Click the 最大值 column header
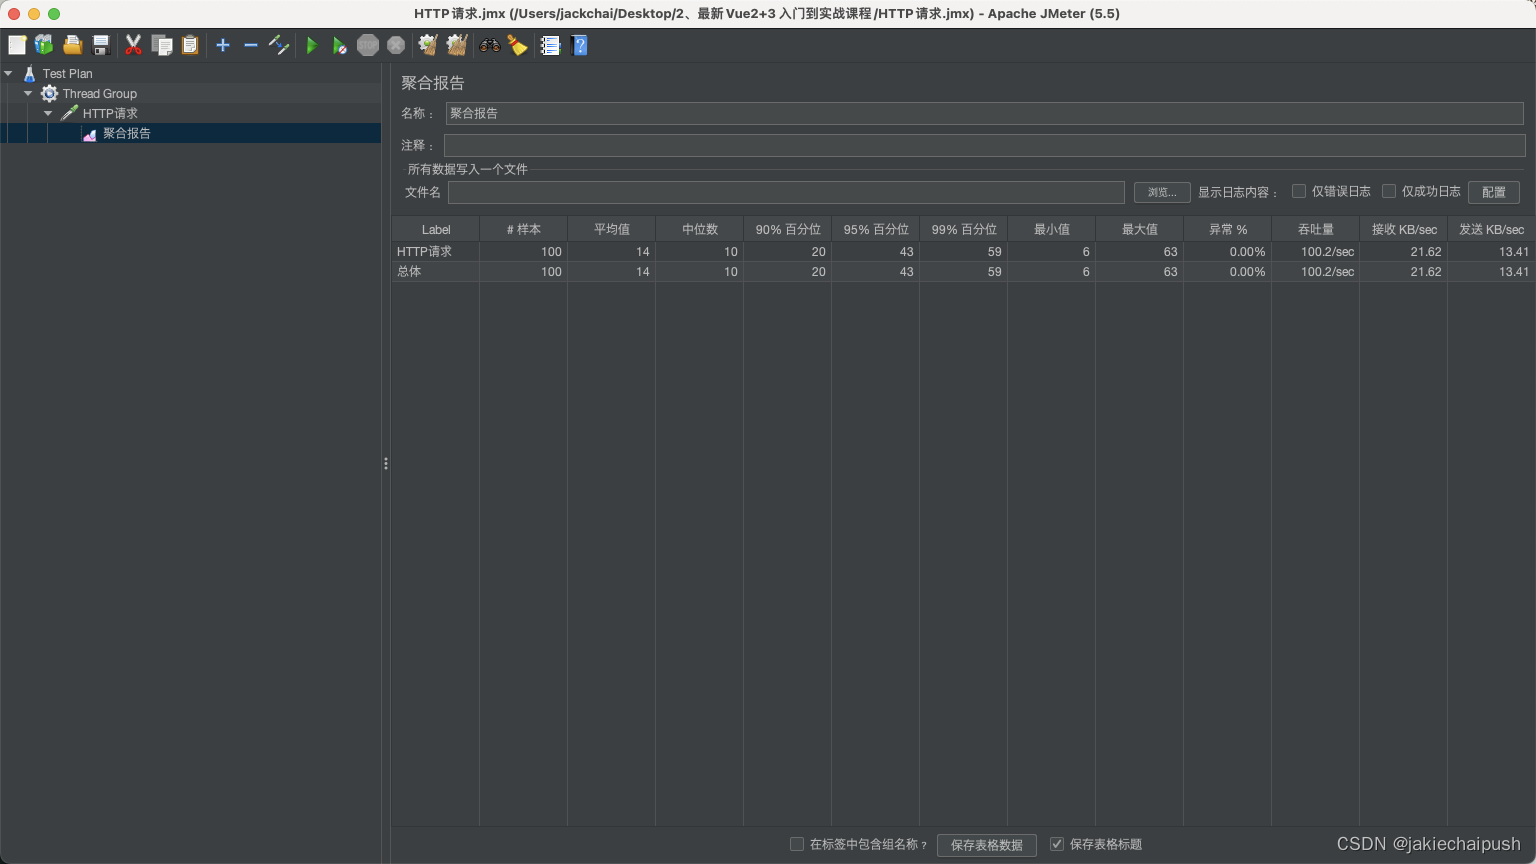This screenshot has width=1536, height=864. [1140, 229]
